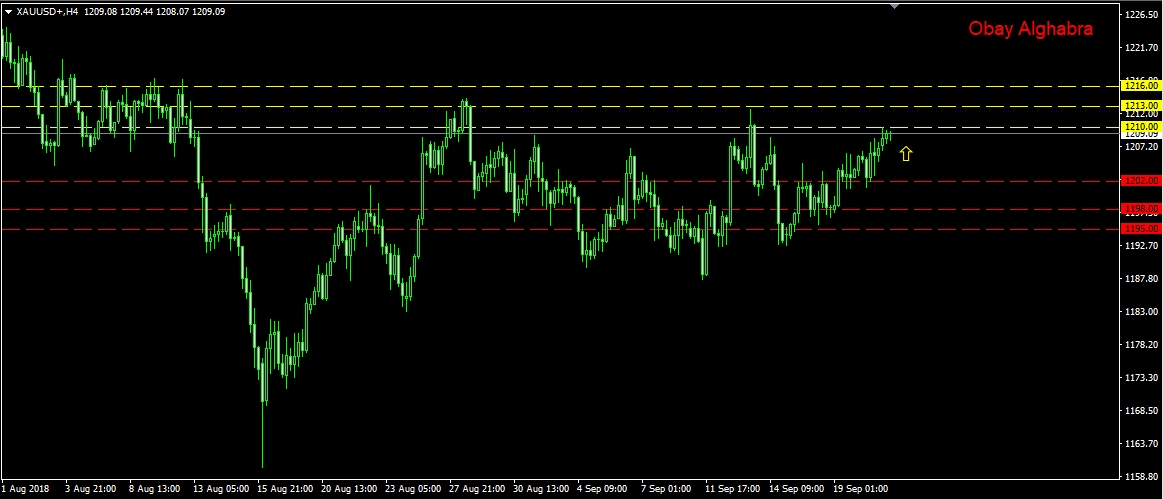Click price scale value 1178.20
The height and width of the screenshot is (499, 1163).
click(x=1142, y=345)
